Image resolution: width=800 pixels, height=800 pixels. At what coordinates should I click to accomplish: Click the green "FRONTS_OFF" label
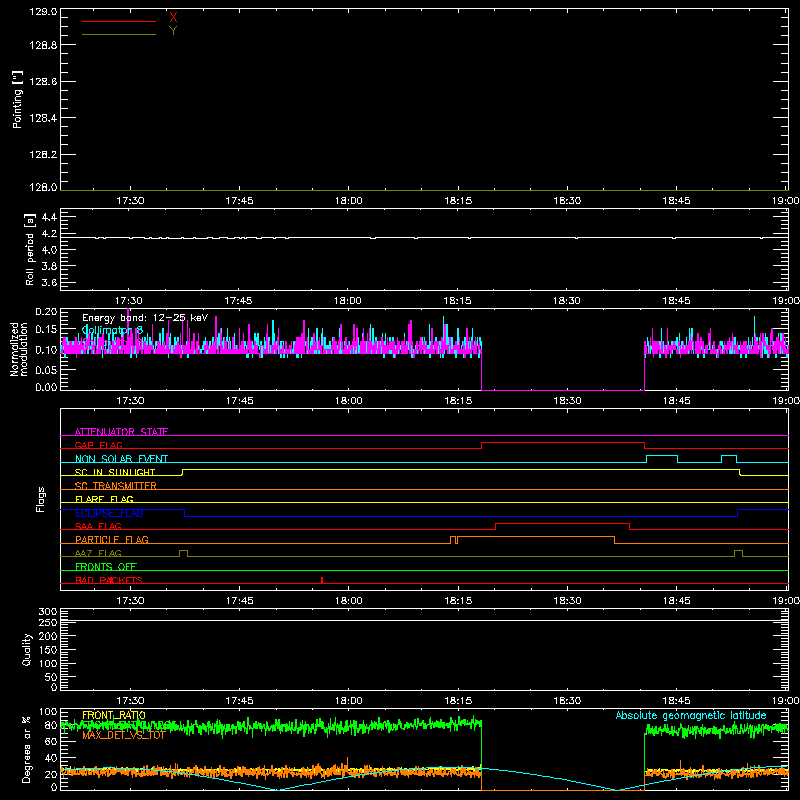click(x=106, y=566)
